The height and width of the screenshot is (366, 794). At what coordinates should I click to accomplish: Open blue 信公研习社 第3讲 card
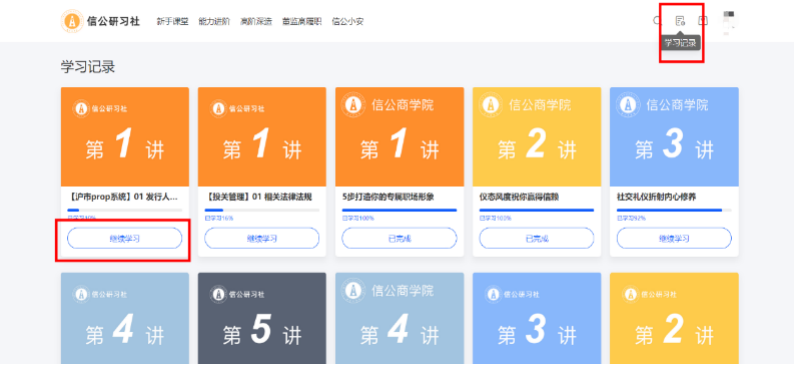tap(537, 318)
